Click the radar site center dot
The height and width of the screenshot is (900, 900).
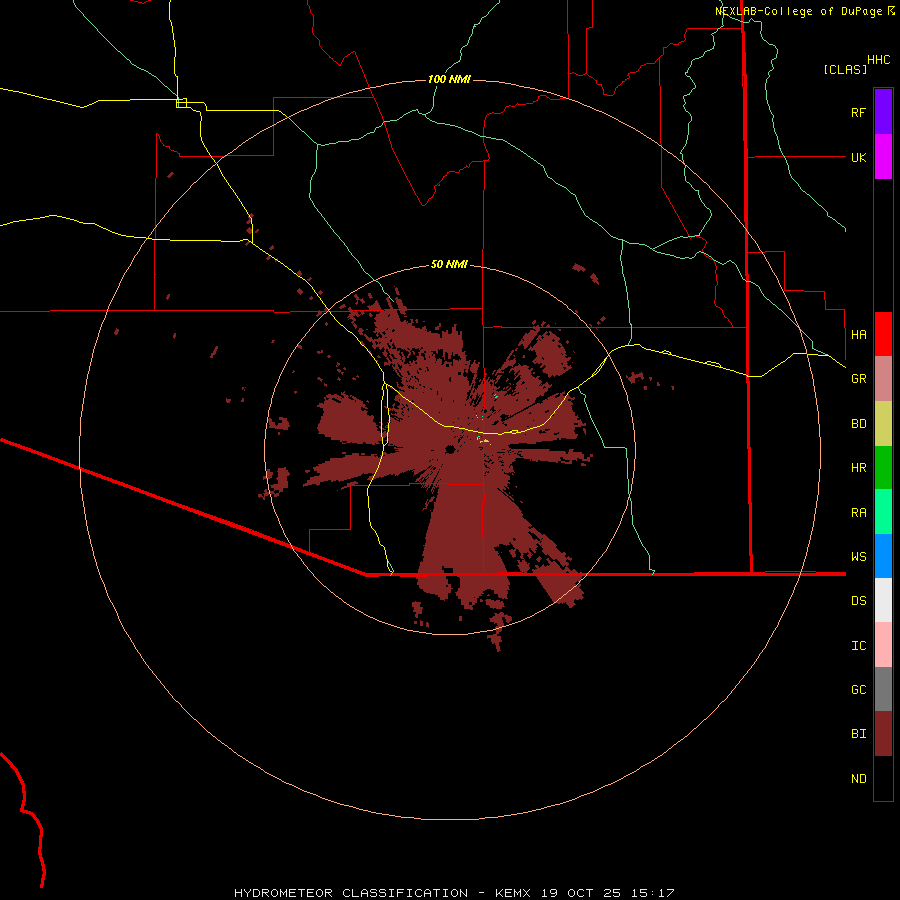[x=450, y=449]
